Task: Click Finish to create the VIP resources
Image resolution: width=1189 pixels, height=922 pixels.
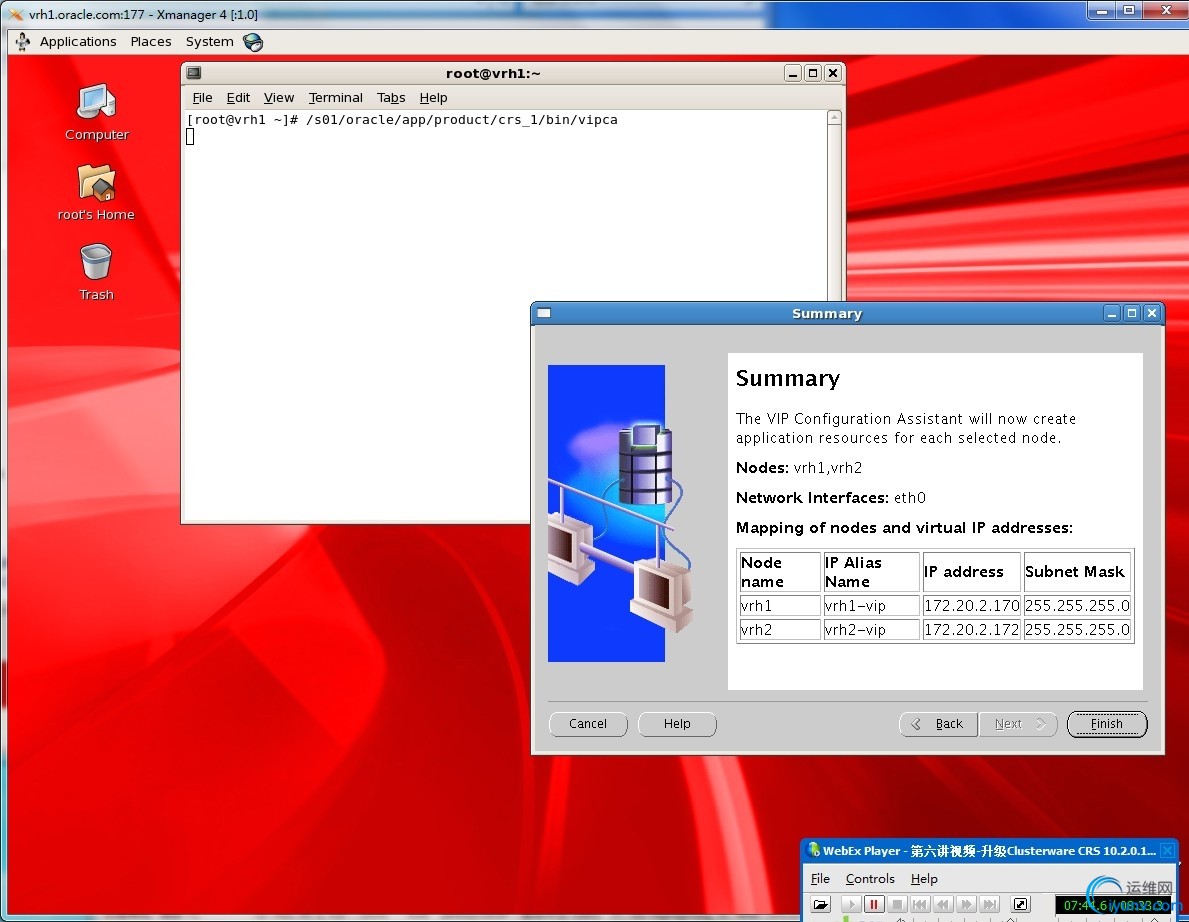Action: point(1106,724)
